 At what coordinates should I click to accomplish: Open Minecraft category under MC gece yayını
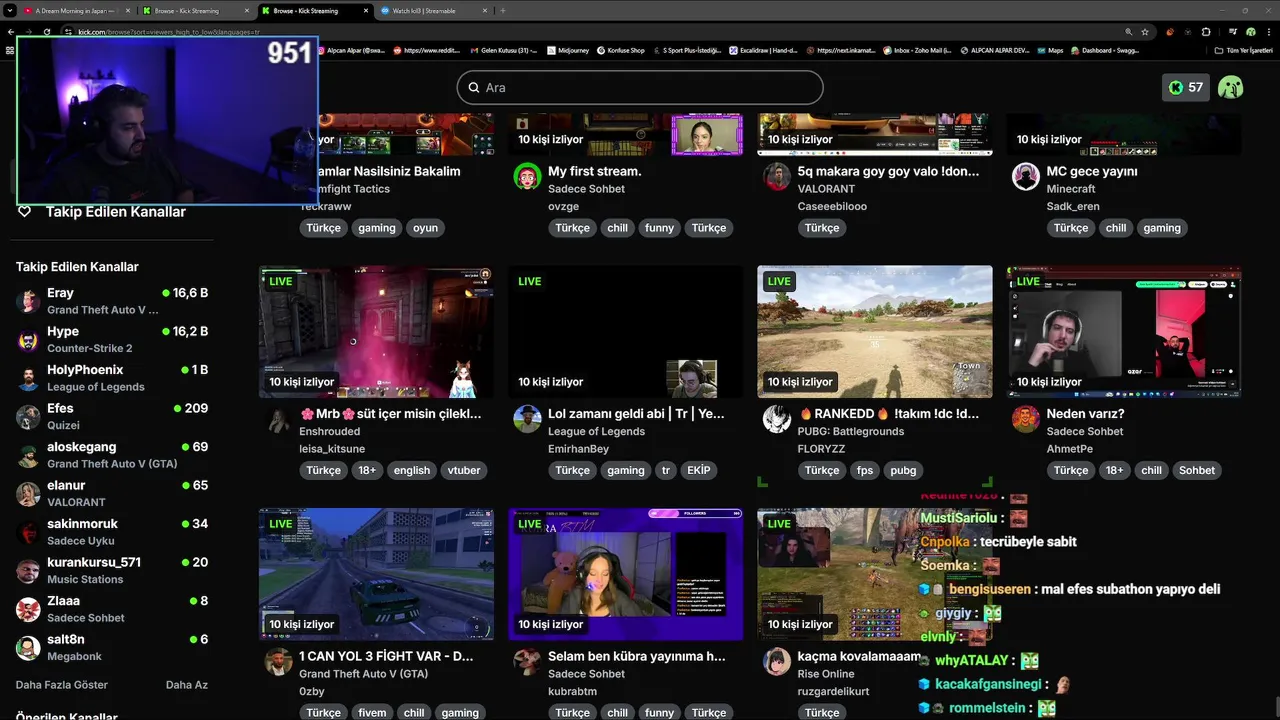pyautogui.click(x=1071, y=189)
